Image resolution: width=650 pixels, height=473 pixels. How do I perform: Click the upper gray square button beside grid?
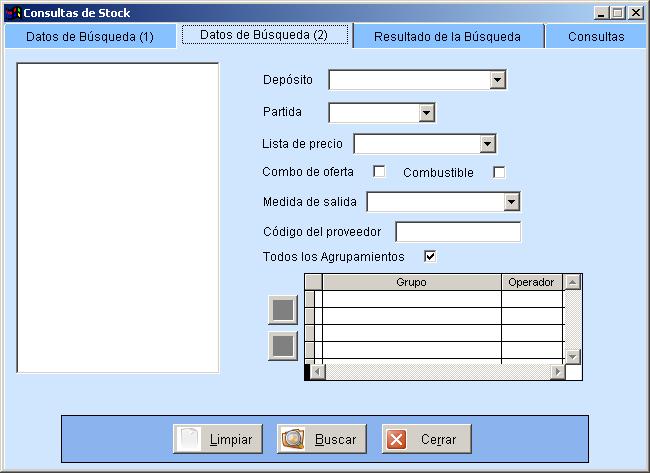pyautogui.click(x=283, y=310)
